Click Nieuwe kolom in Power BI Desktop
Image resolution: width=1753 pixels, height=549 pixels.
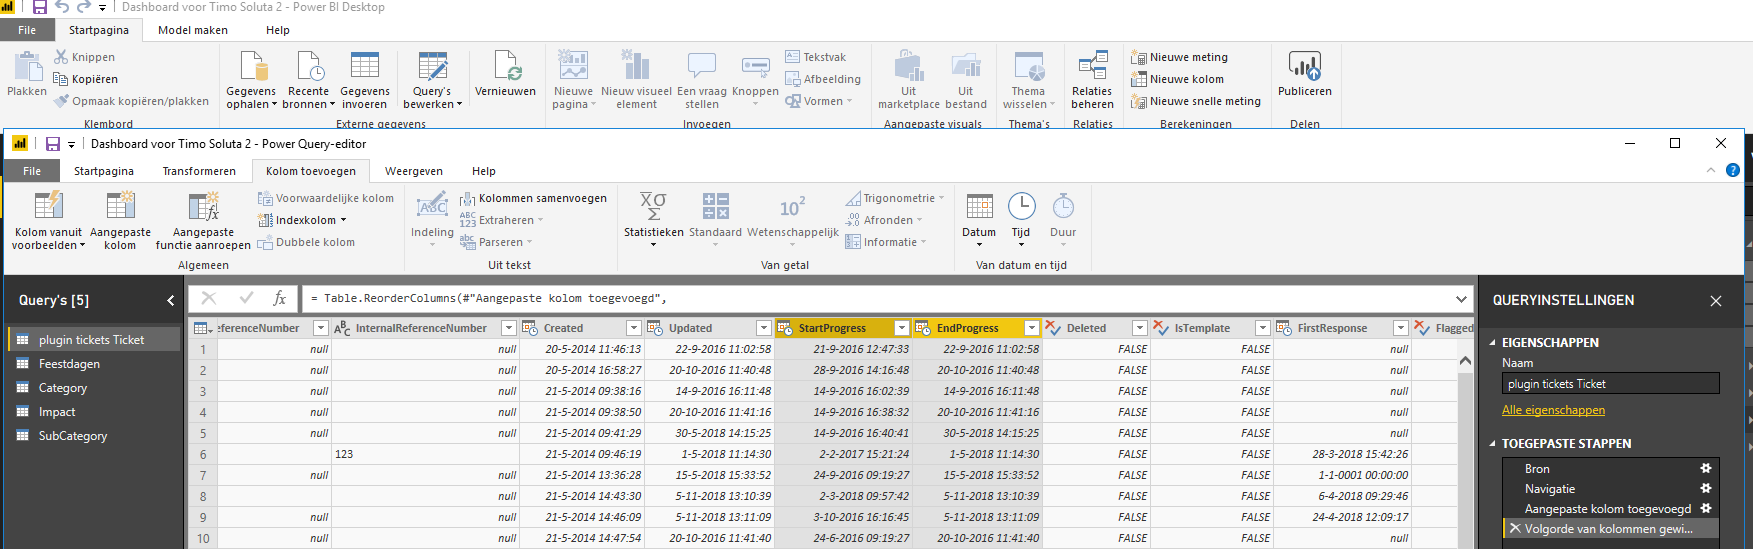pyautogui.click(x=1177, y=79)
